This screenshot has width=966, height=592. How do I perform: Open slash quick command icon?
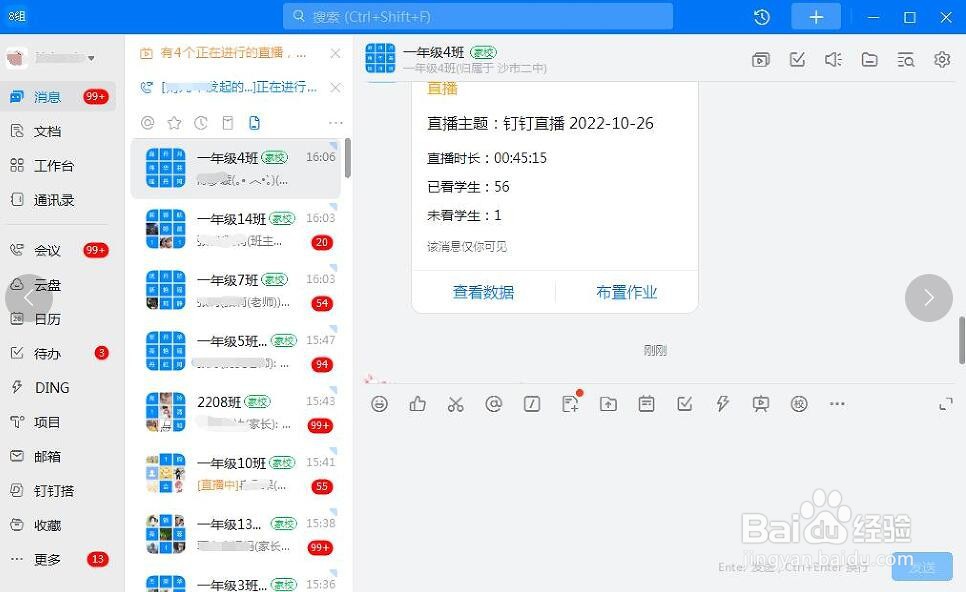pos(532,404)
